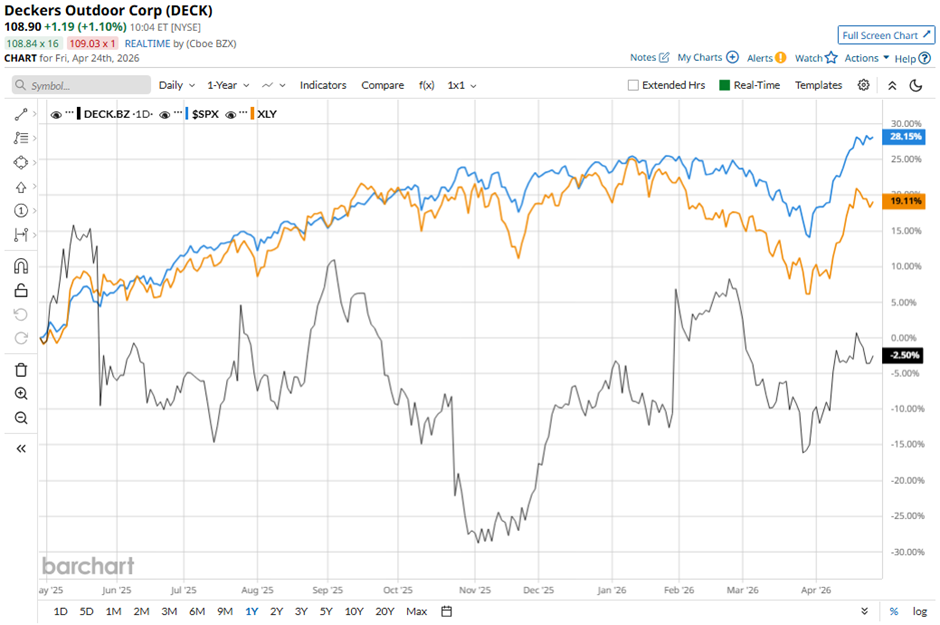Pick the numbered label annotation tool
This screenshot has height=625, width=940.
pyautogui.click(x=21, y=210)
